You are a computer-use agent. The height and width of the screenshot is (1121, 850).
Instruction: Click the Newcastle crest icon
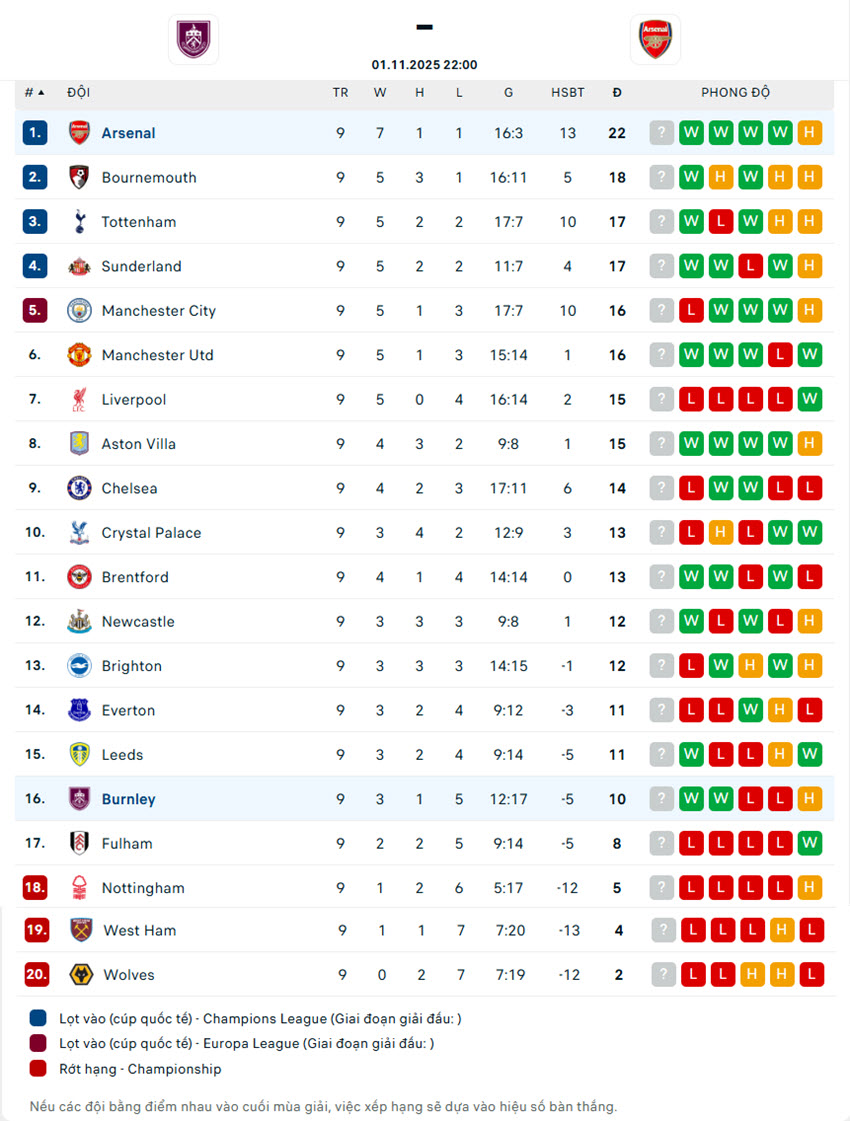[79, 621]
